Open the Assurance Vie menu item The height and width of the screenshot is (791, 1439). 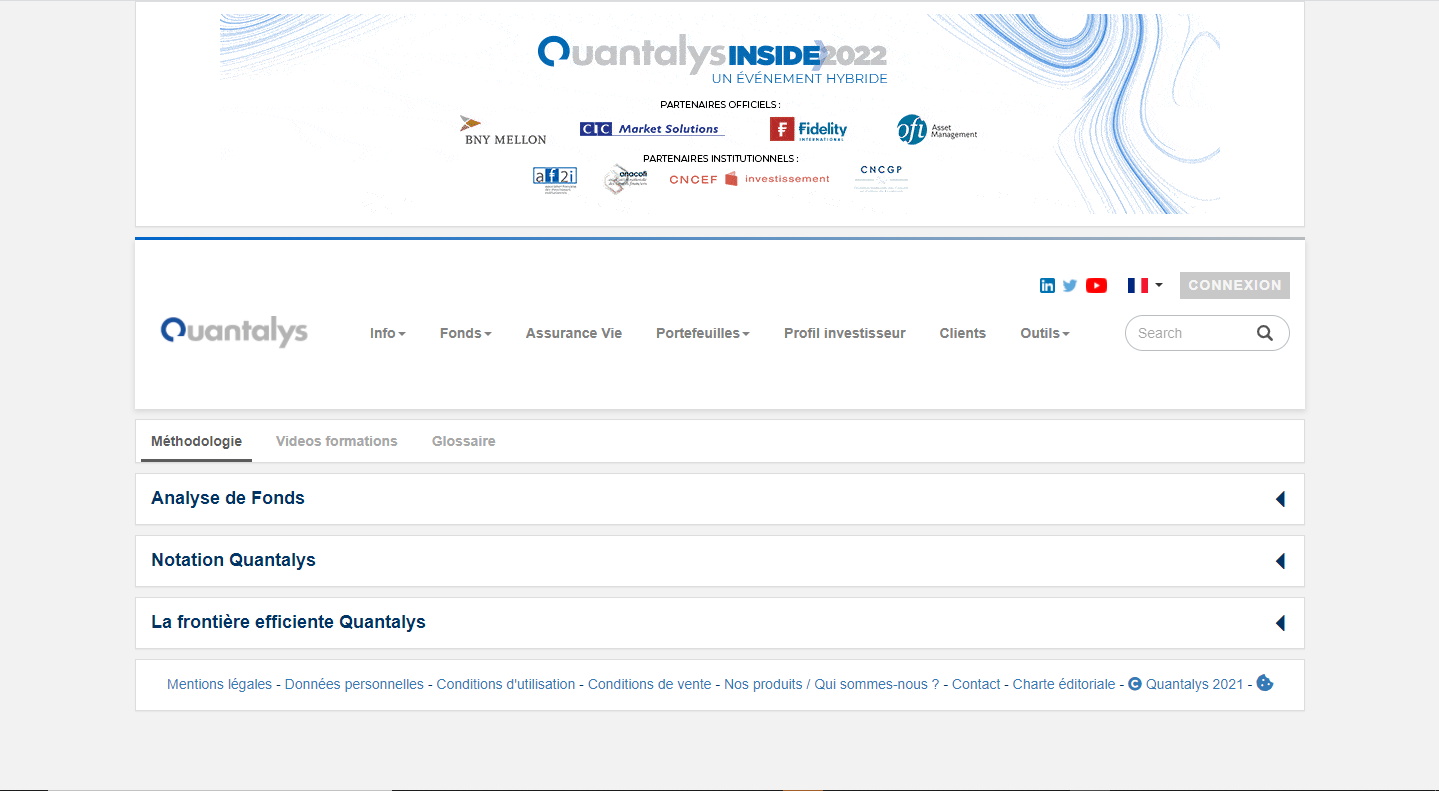coord(574,333)
